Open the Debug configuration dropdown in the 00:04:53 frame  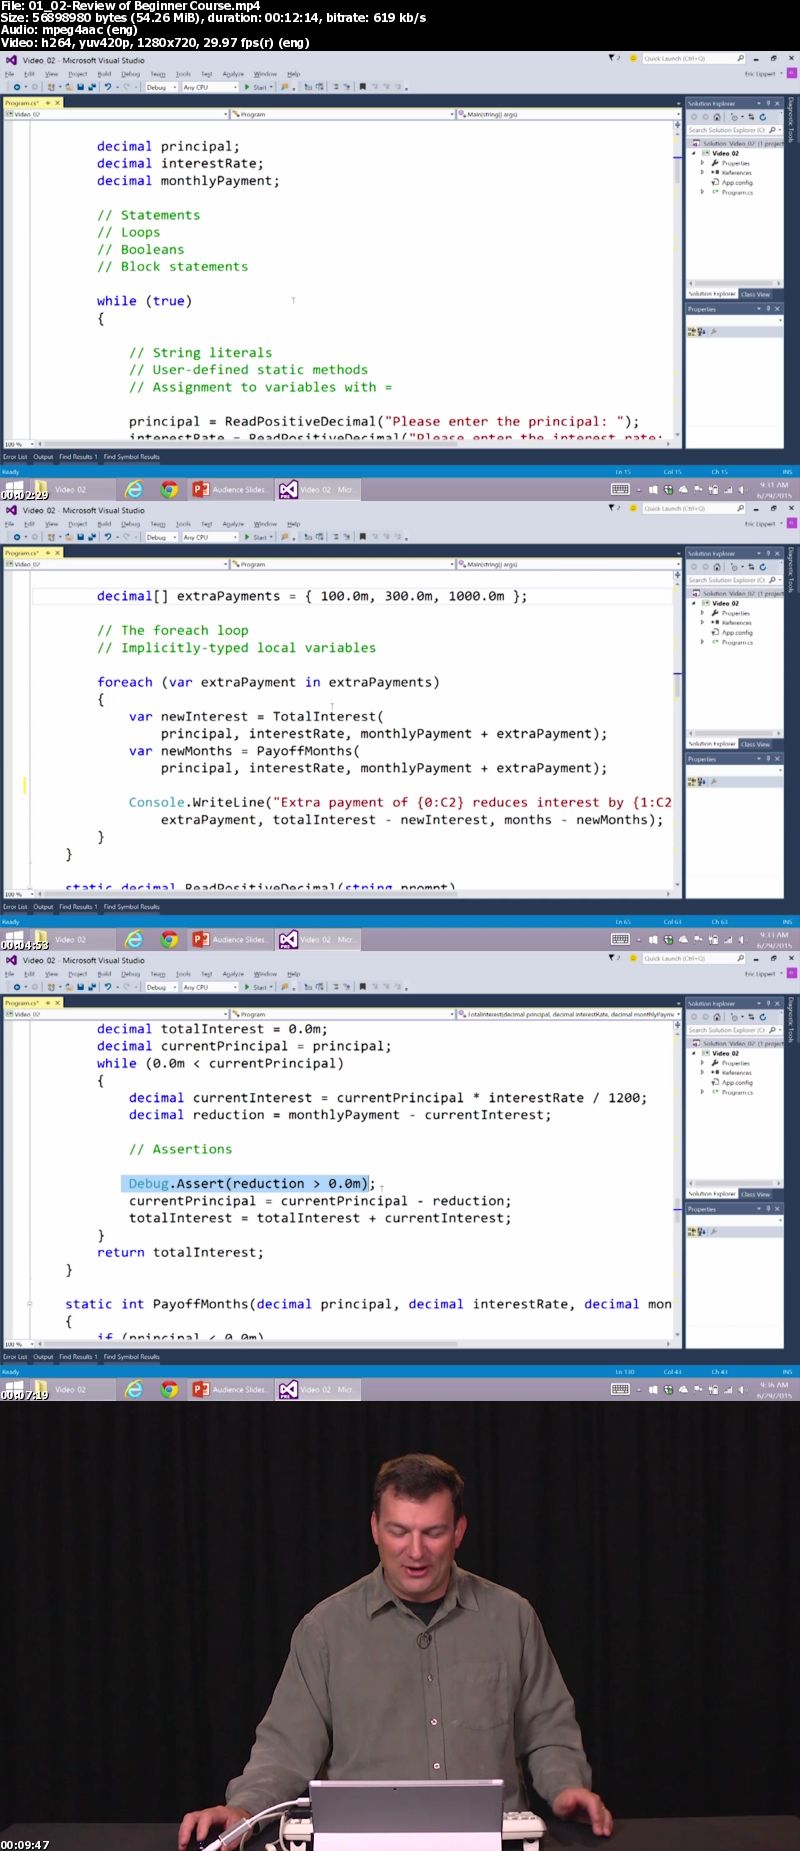point(161,537)
